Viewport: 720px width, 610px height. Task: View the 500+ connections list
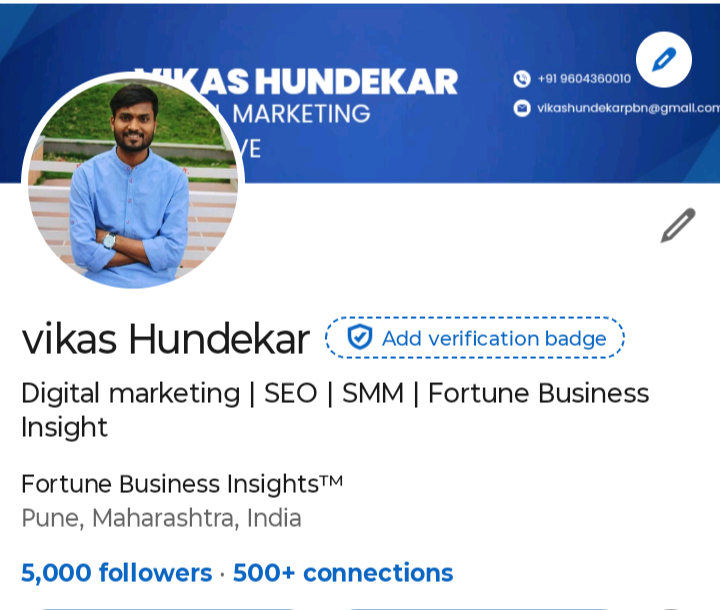click(343, 573)
